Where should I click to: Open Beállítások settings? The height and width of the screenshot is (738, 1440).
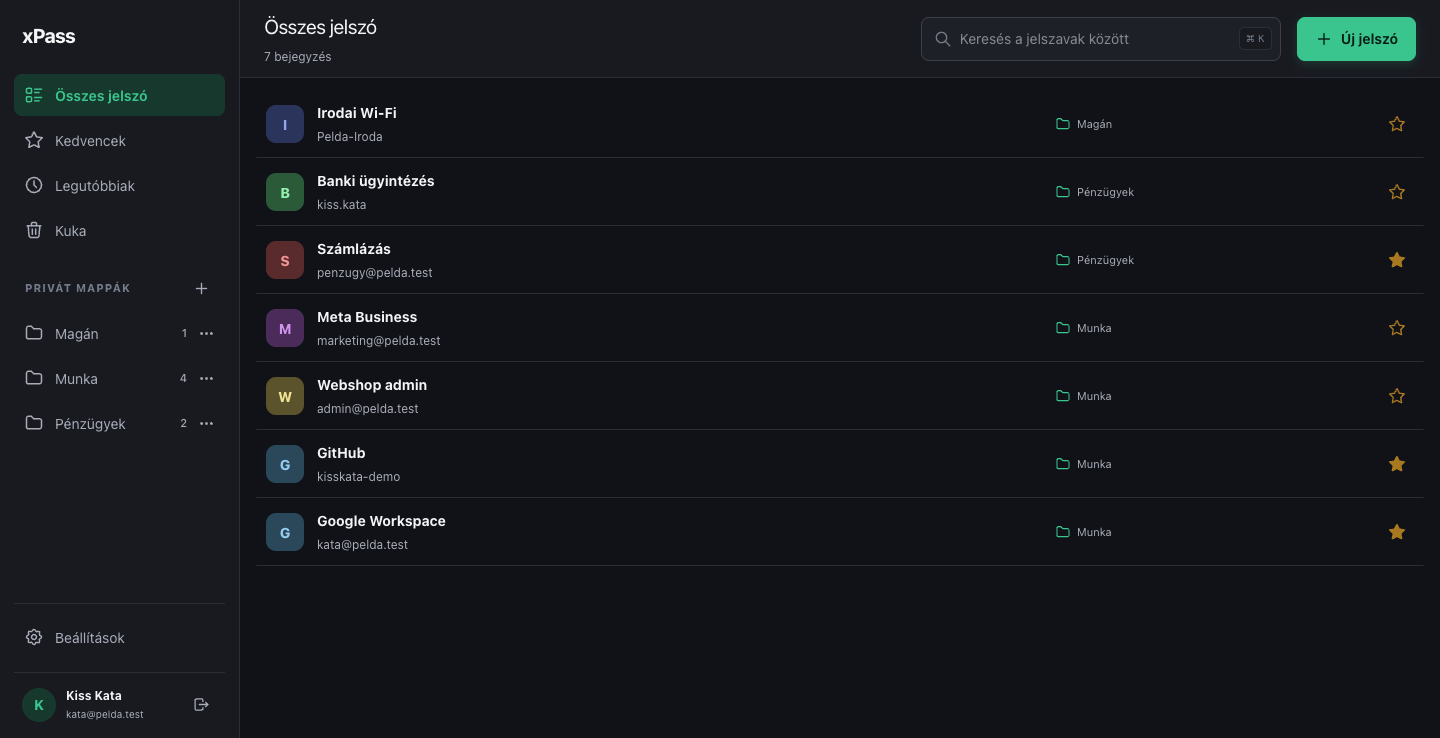[x=119, y=637]
